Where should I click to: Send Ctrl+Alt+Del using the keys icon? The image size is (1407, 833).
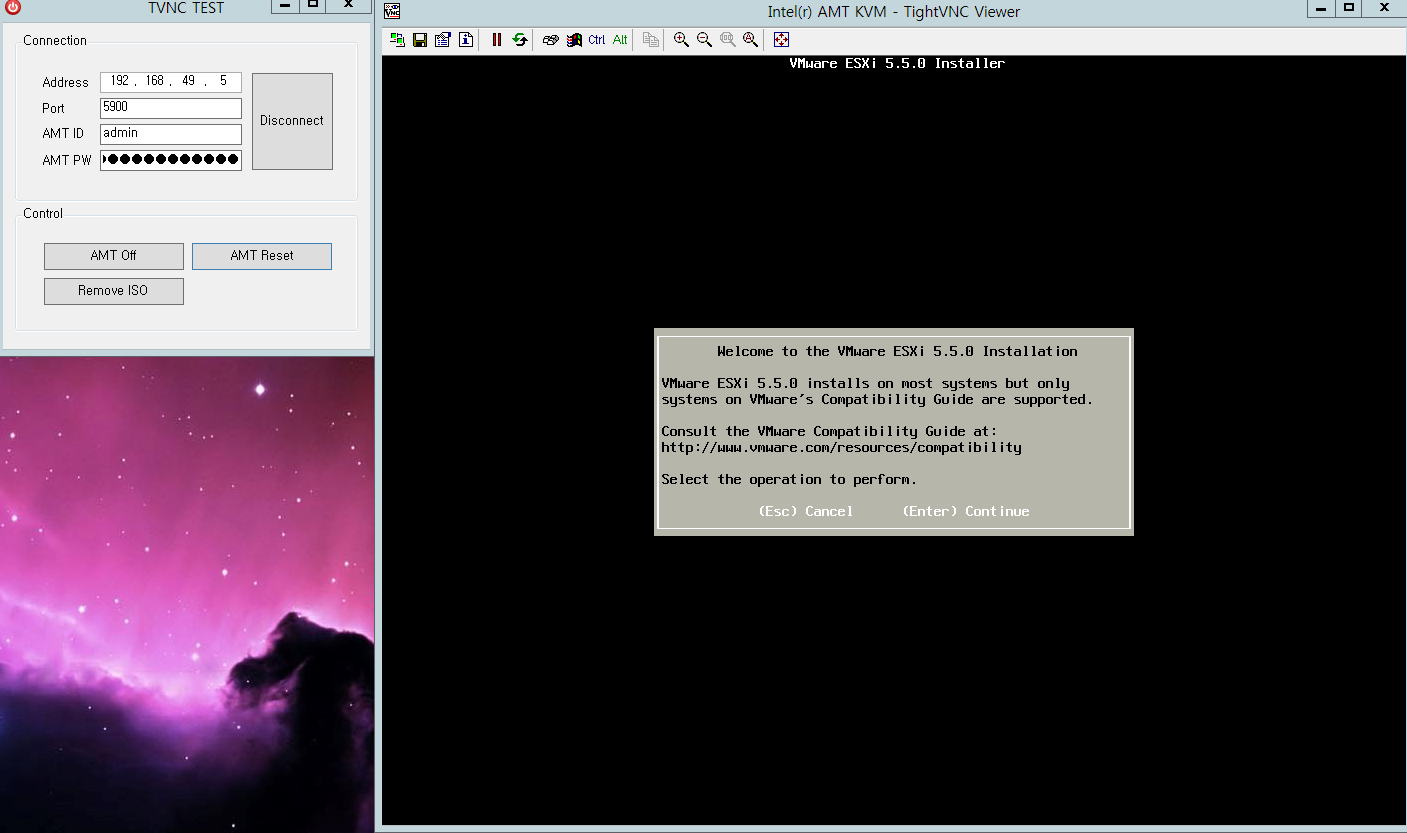coord(551,40)
